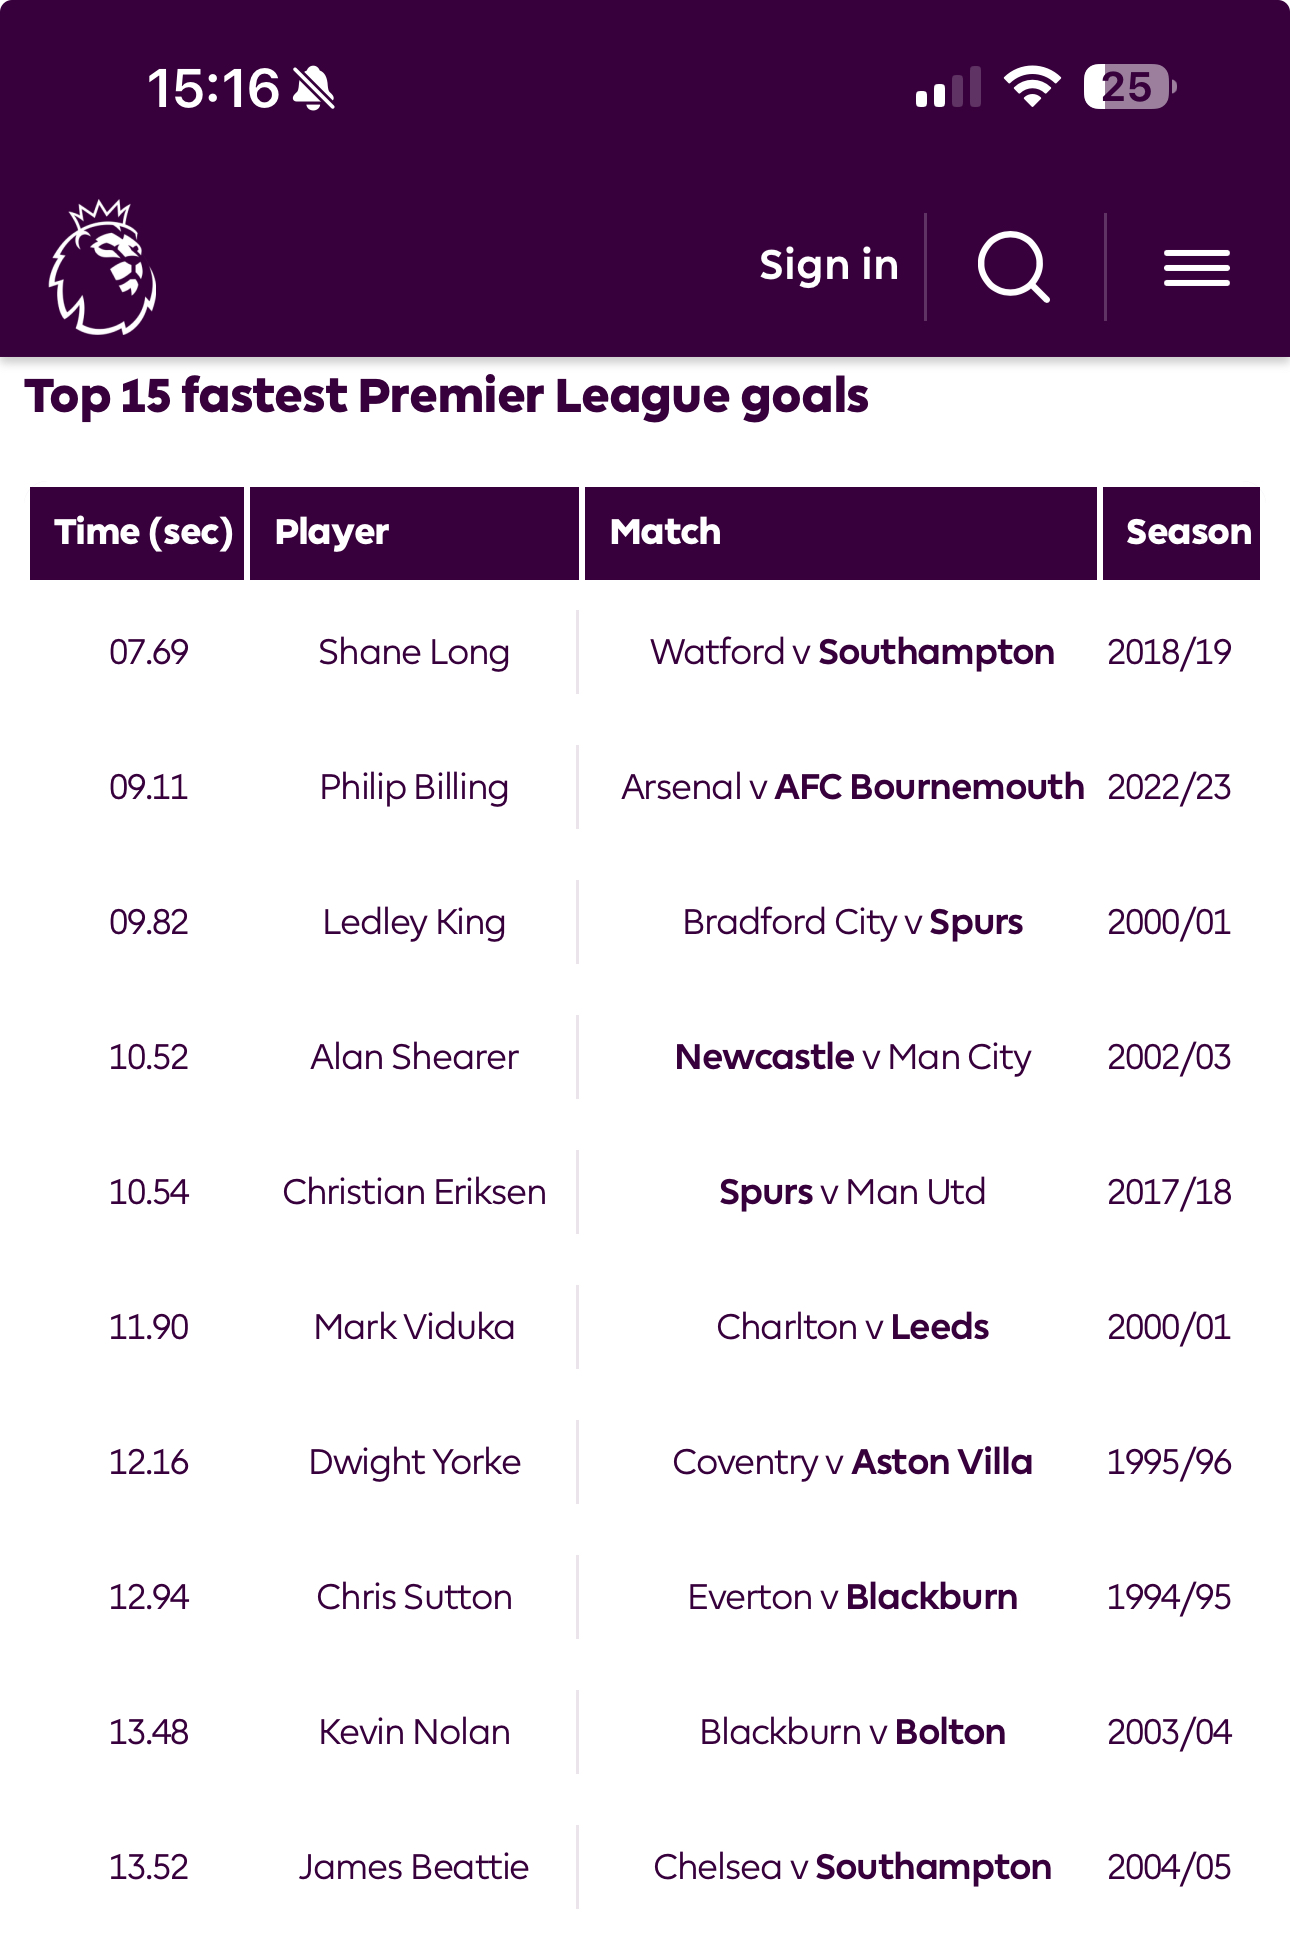Viewport: 1290px width, 1954px height.
Task: Open the hamburger menu
Action: click(1196, 267)
